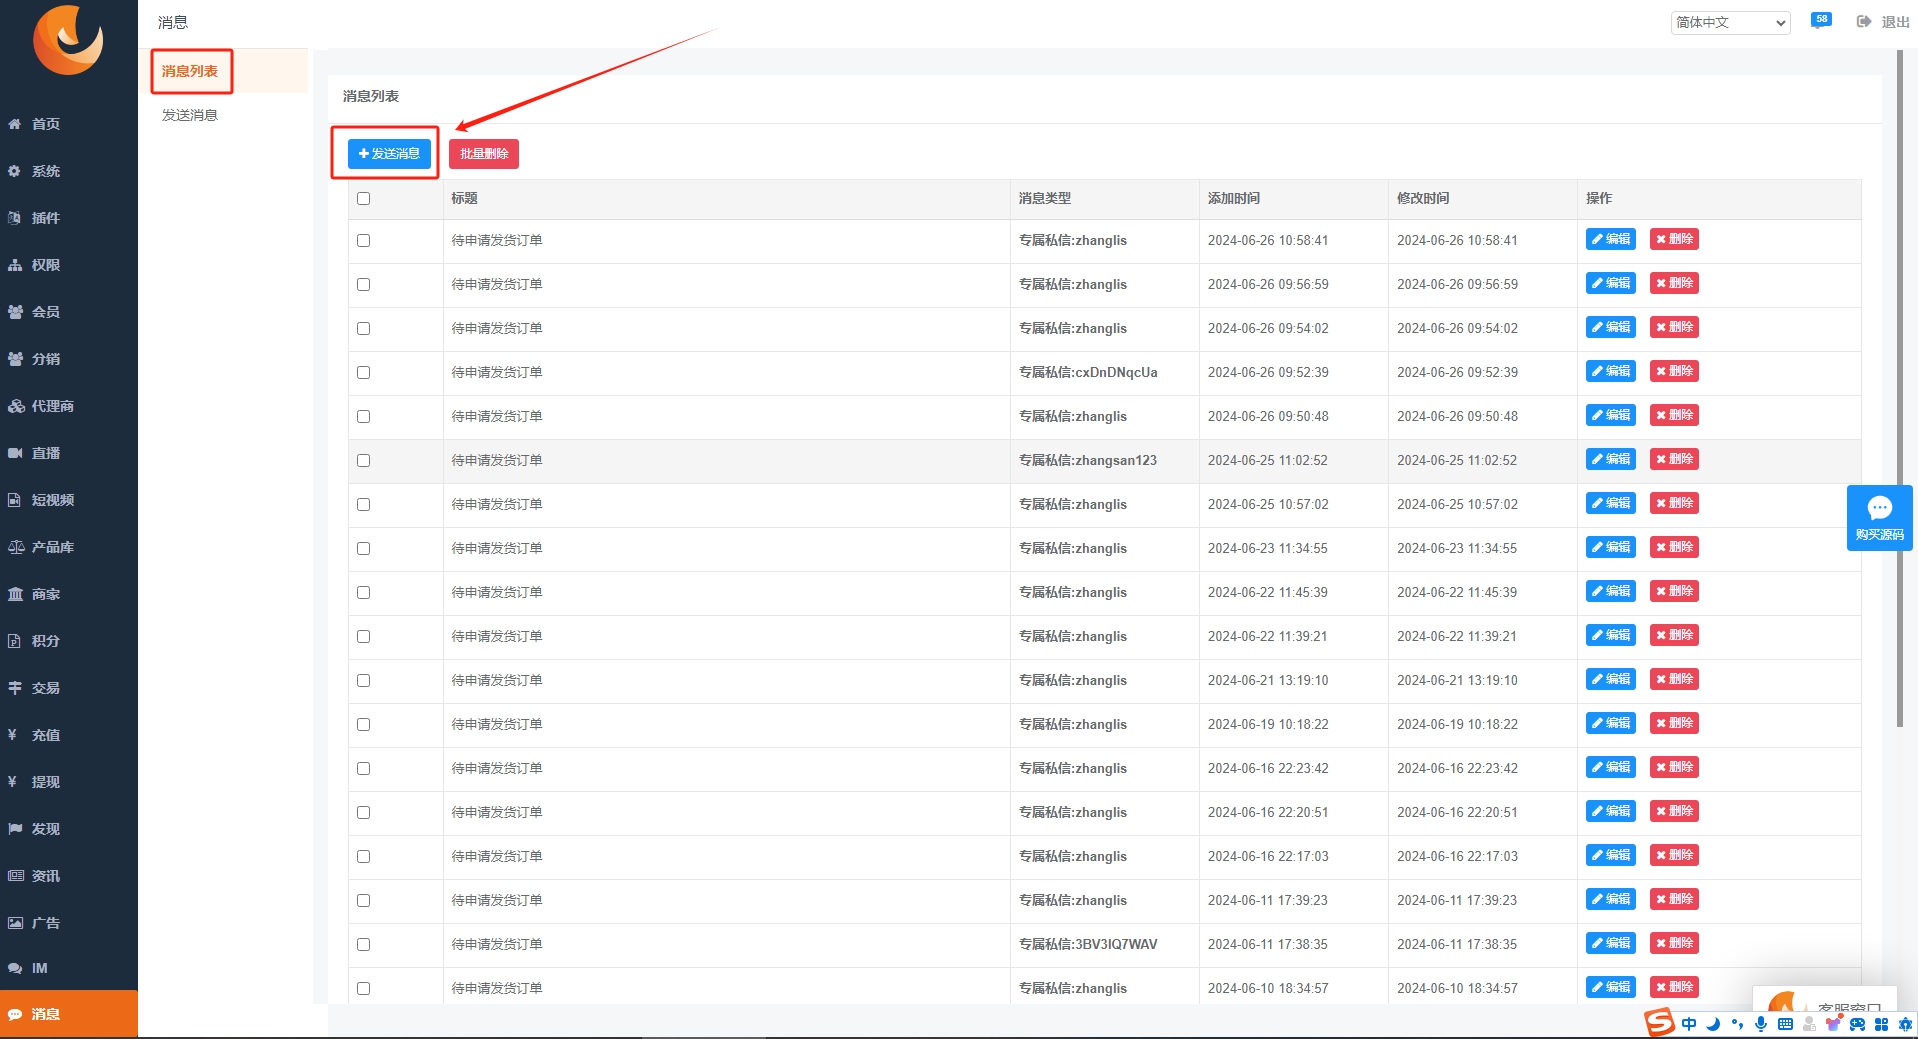The width and height of the screenshot is (1918, 1039).
Task: Click Sogou microphone voice input icon
Action: (1761, 1024)
